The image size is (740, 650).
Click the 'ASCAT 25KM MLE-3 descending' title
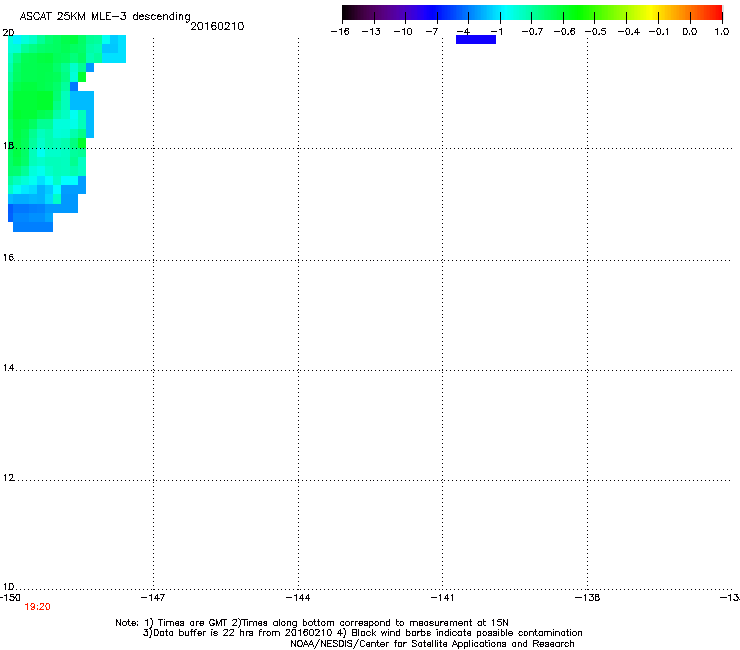click(105, 17)
